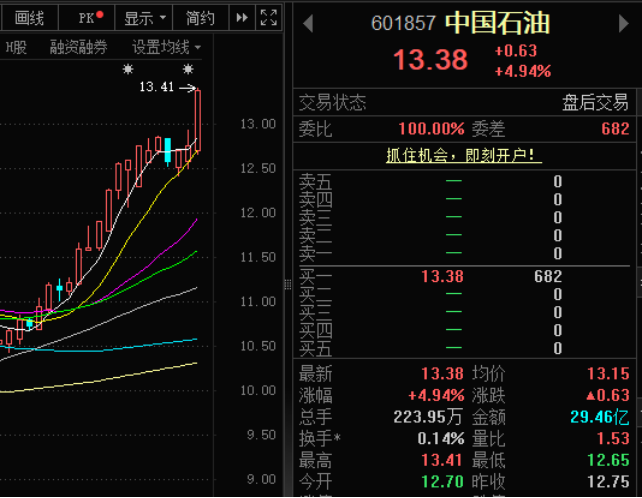Go to next stock with right arrow

click(x=623, y=23)
